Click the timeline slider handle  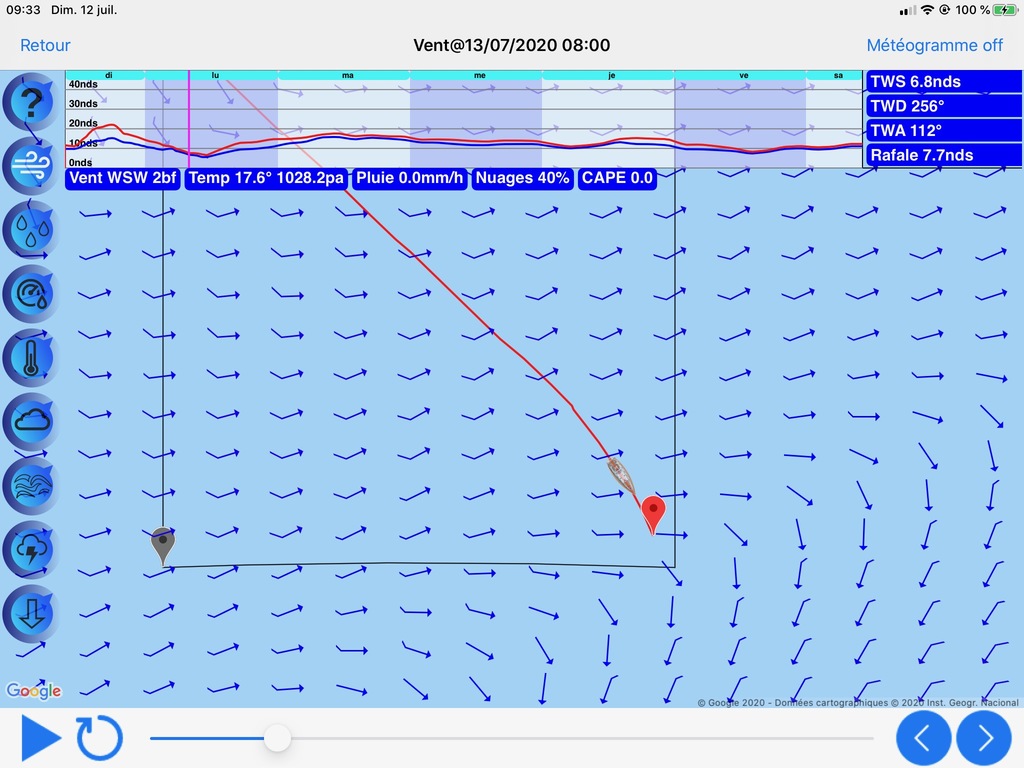[278, 739]
